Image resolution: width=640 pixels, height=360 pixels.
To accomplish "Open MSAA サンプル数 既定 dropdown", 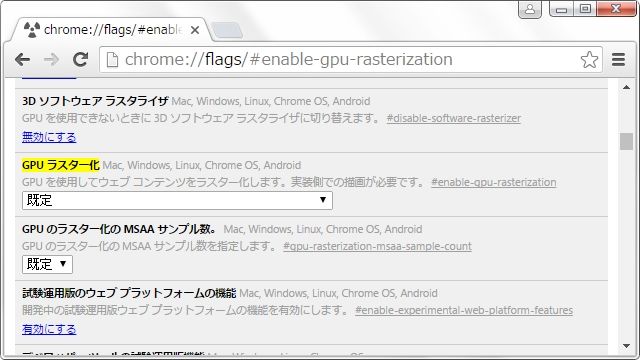I will (47, 264).
